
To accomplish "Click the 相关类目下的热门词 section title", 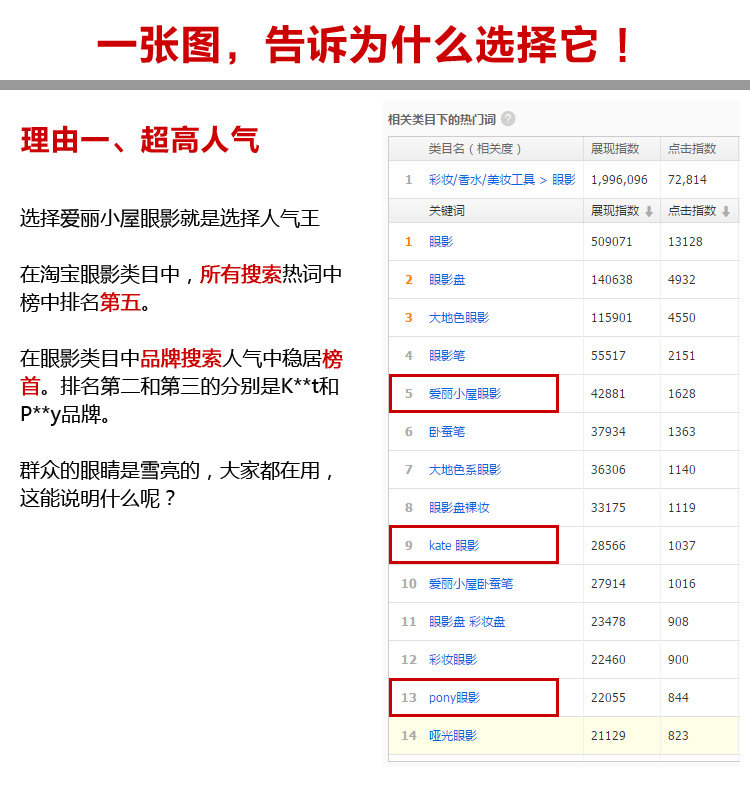I will pos(442,119).
